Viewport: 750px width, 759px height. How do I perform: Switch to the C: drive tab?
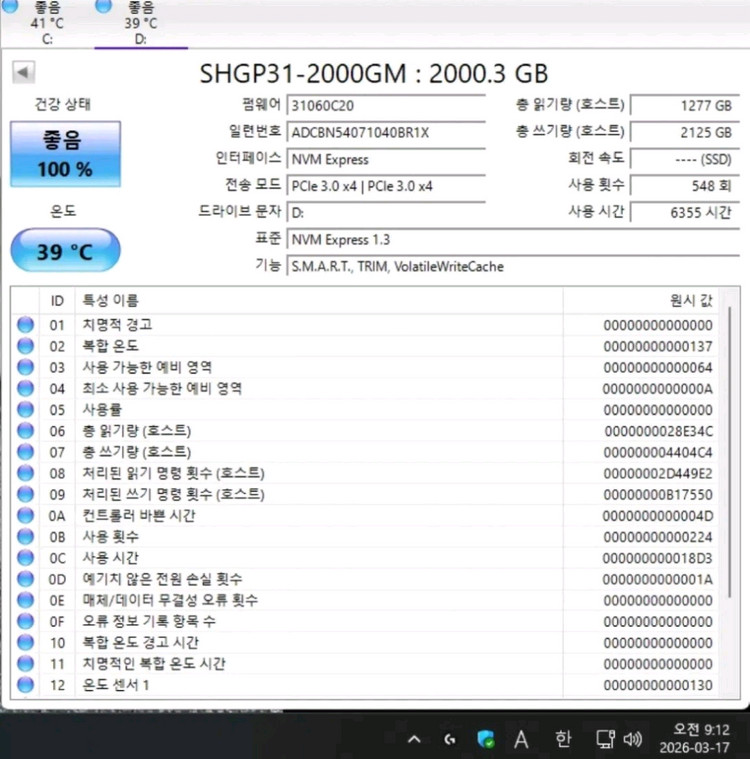click(x=47, y=23)
